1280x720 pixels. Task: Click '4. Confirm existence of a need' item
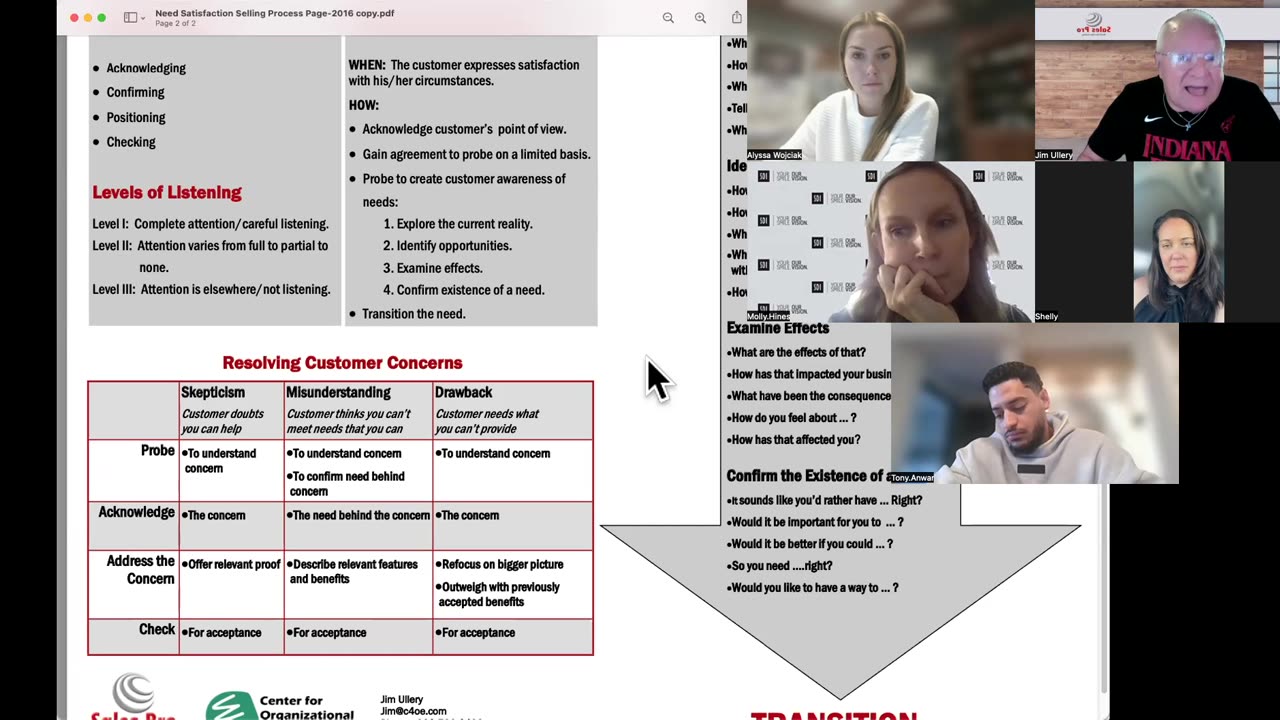coord(464,290)
